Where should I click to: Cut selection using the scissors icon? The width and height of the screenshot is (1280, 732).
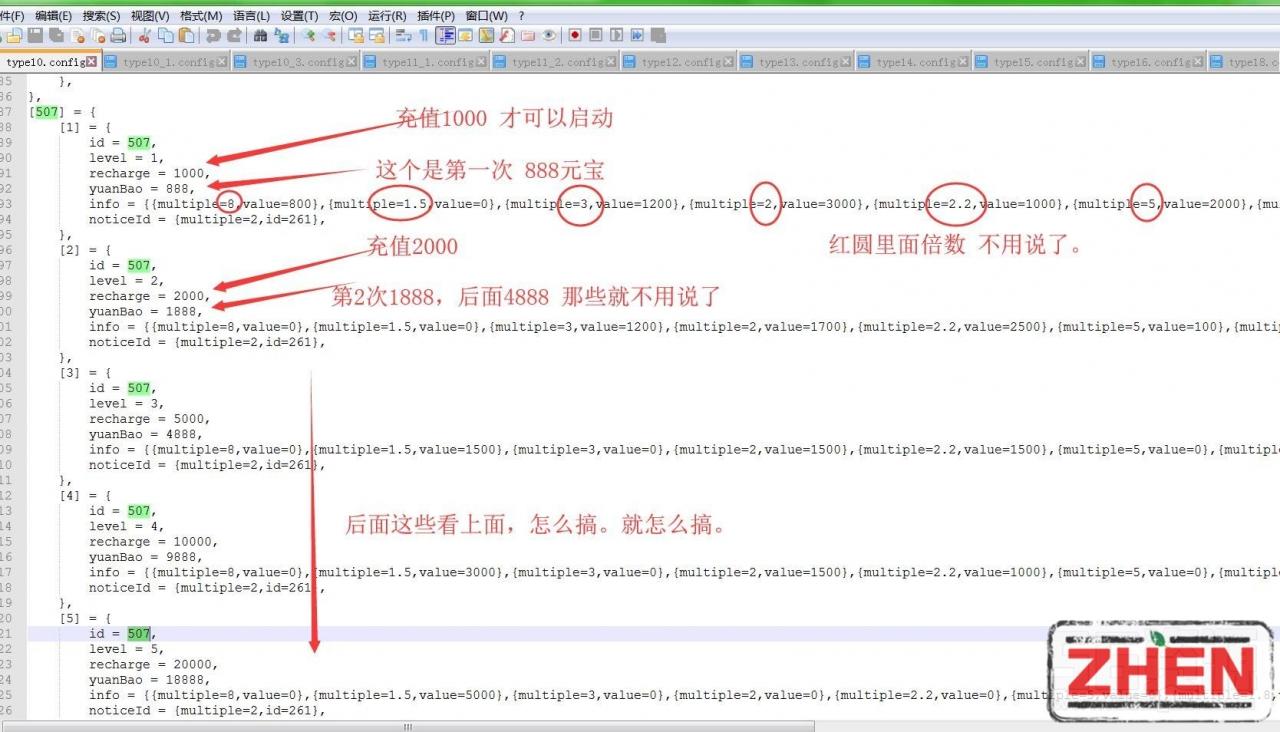click(x=143, y=35)
